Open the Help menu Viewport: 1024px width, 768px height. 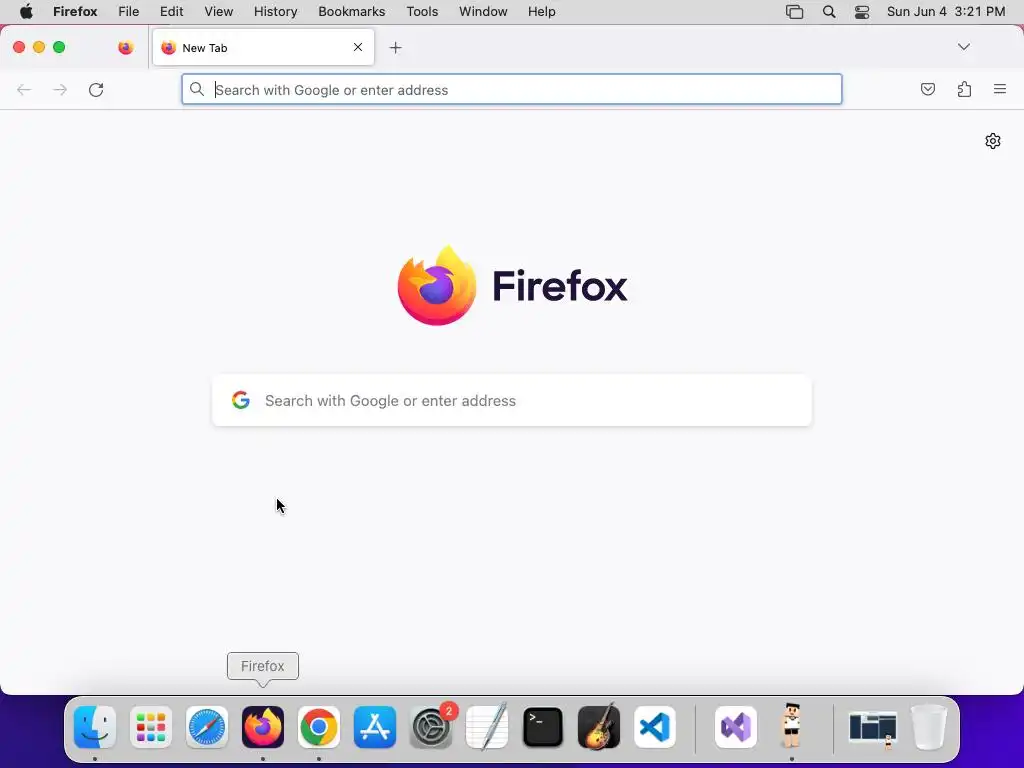click(542, 12)
